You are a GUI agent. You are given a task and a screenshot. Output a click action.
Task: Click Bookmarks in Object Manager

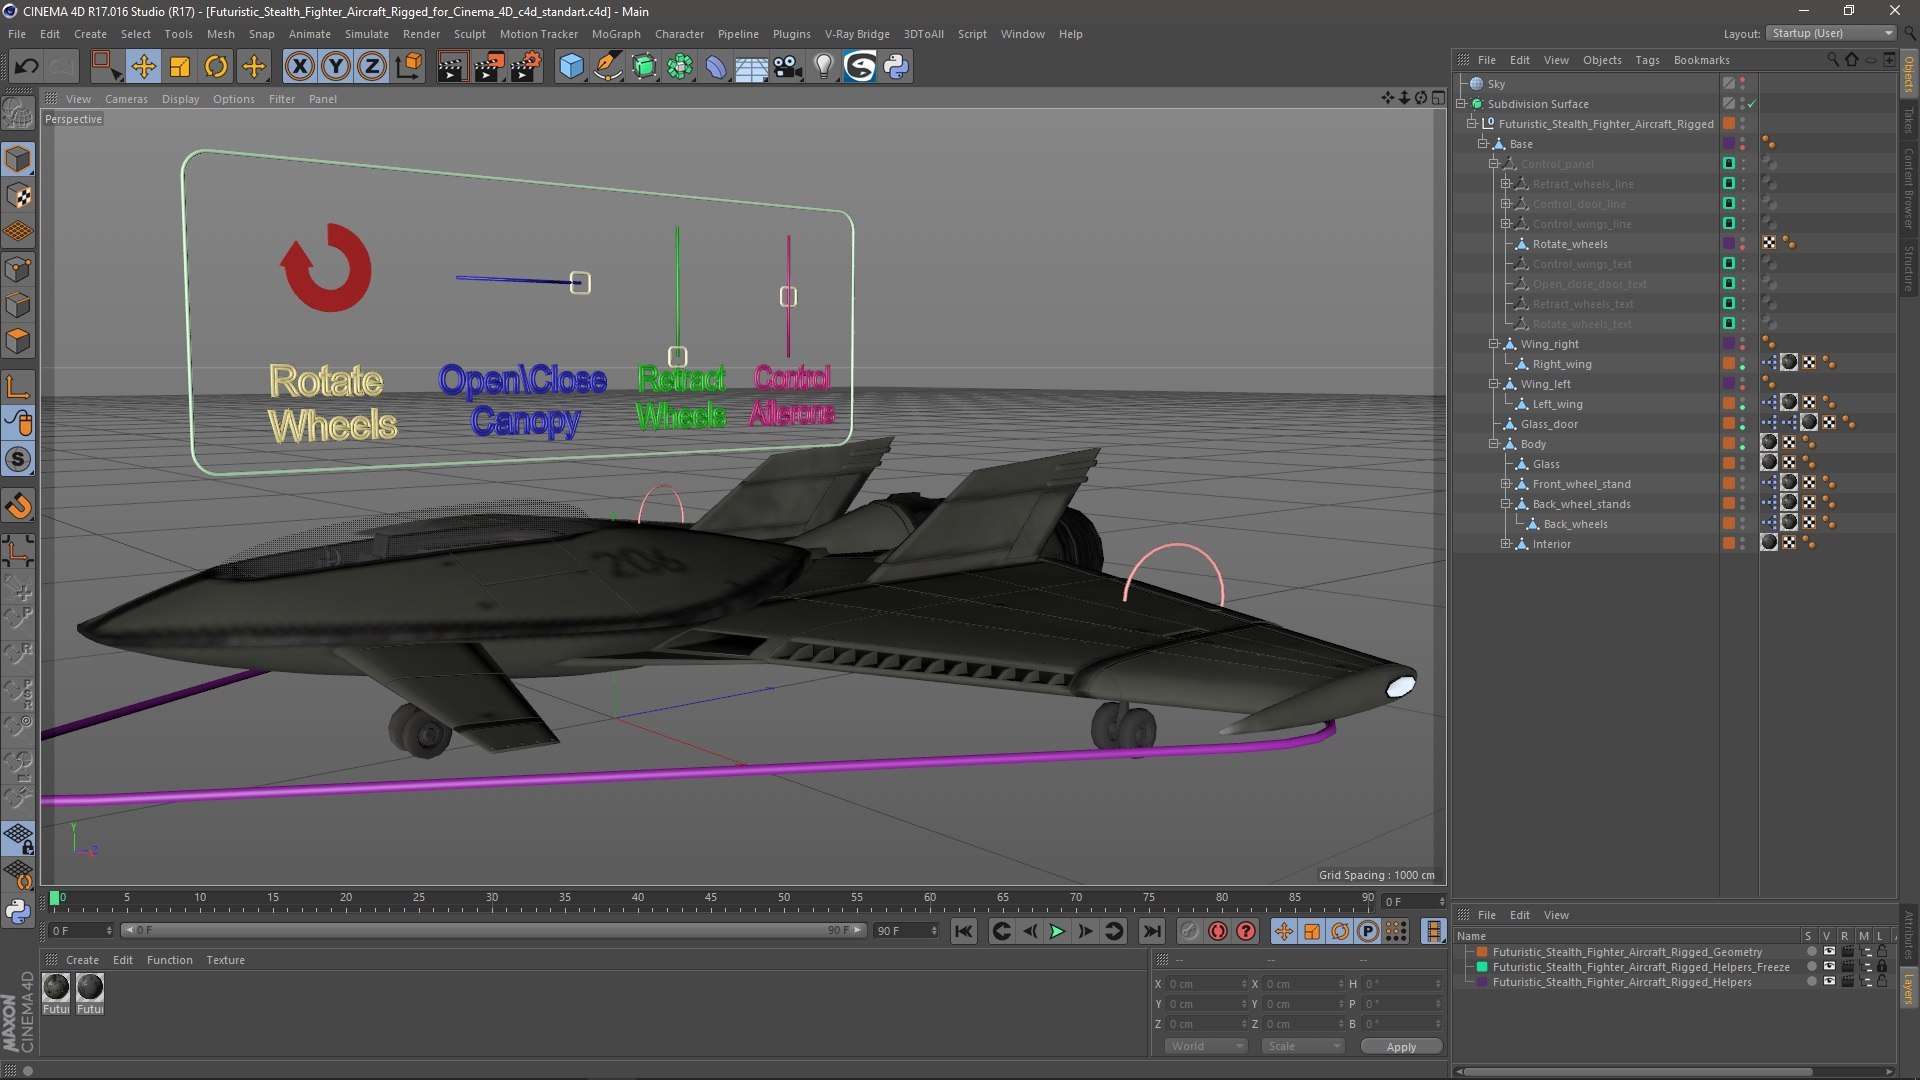1701,60
